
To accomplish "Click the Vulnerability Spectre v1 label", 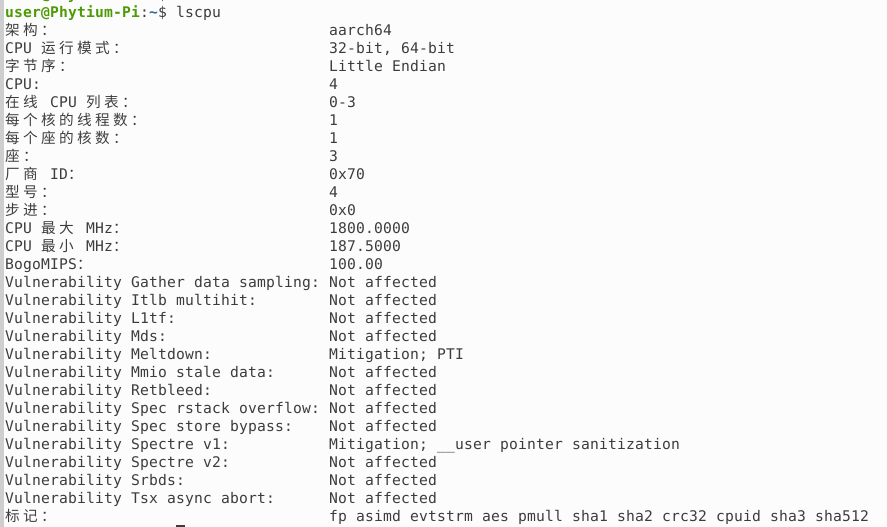I will (x=117, y=444).
